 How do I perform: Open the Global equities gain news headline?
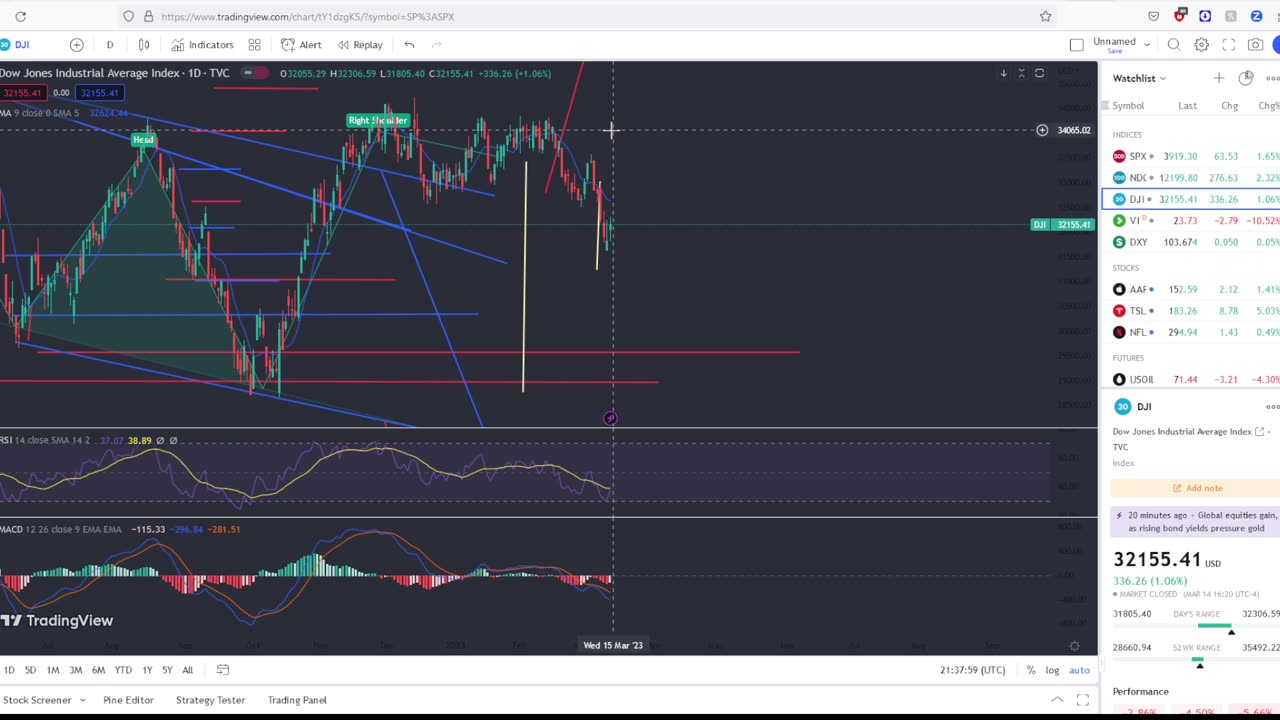coord(1196,521)
